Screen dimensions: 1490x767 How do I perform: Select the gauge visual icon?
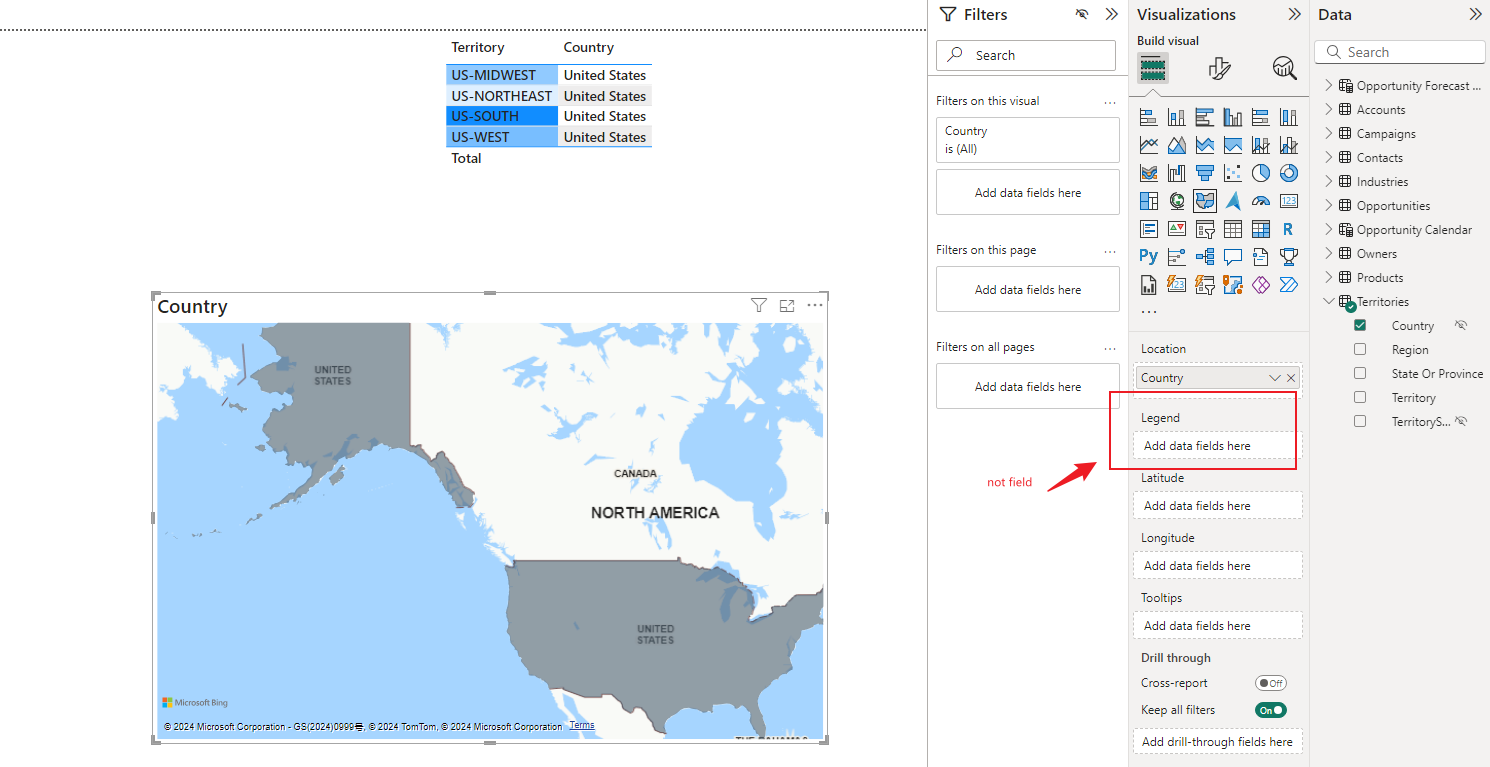click(1260, 201)
